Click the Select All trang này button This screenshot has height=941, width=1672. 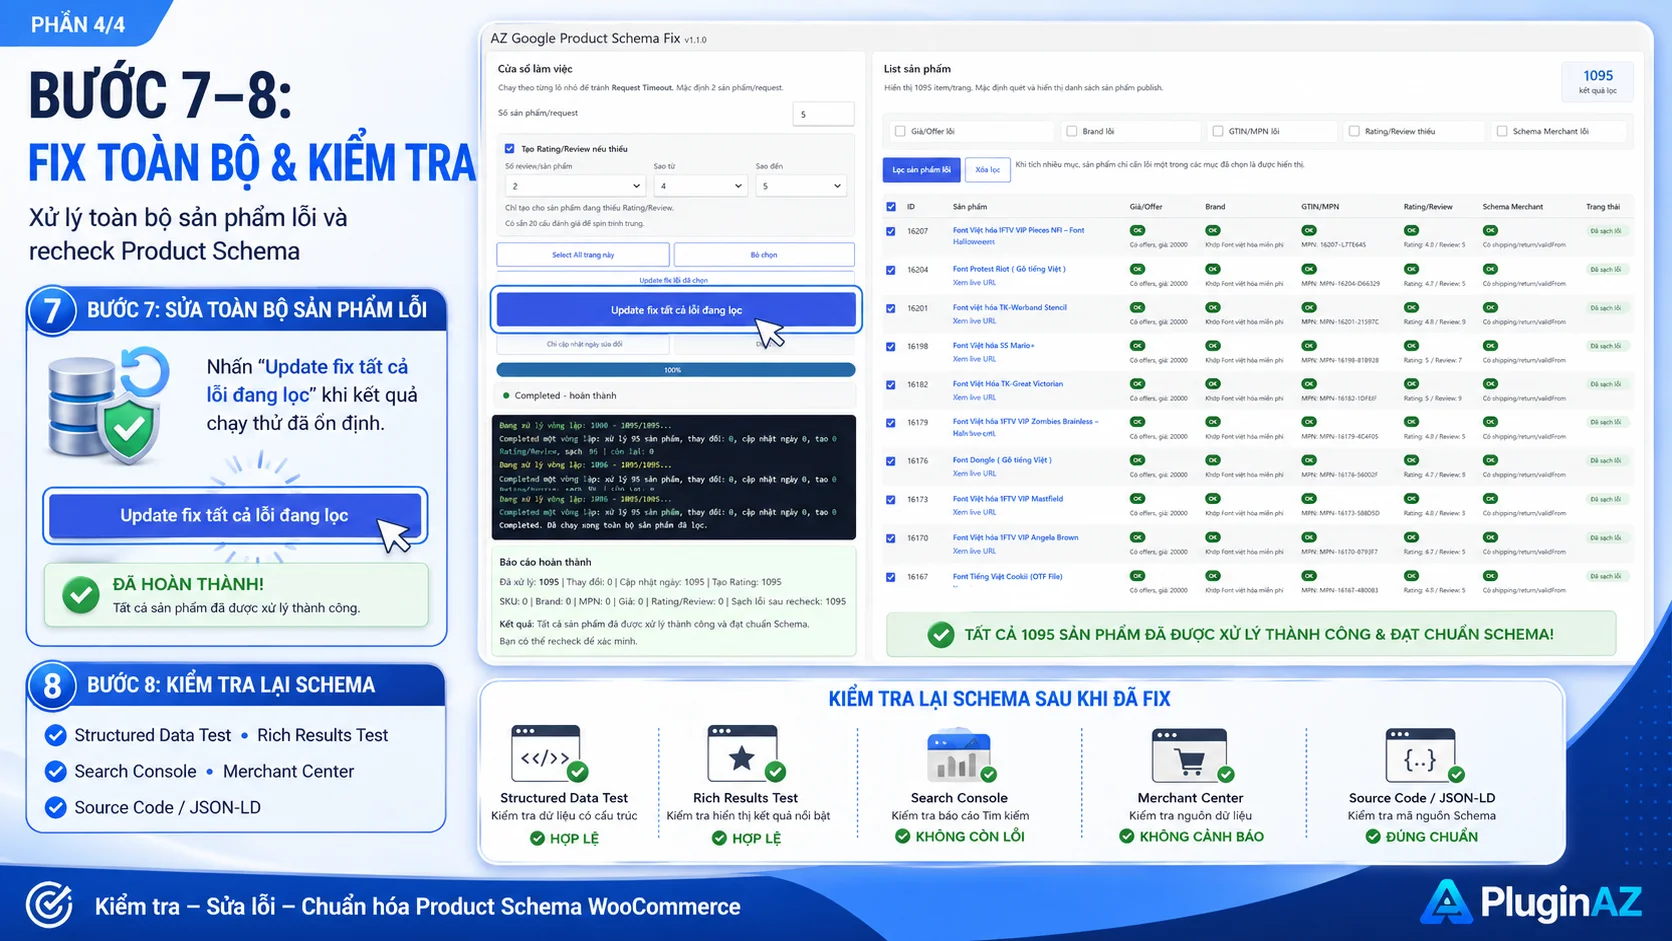coord(583,255)
